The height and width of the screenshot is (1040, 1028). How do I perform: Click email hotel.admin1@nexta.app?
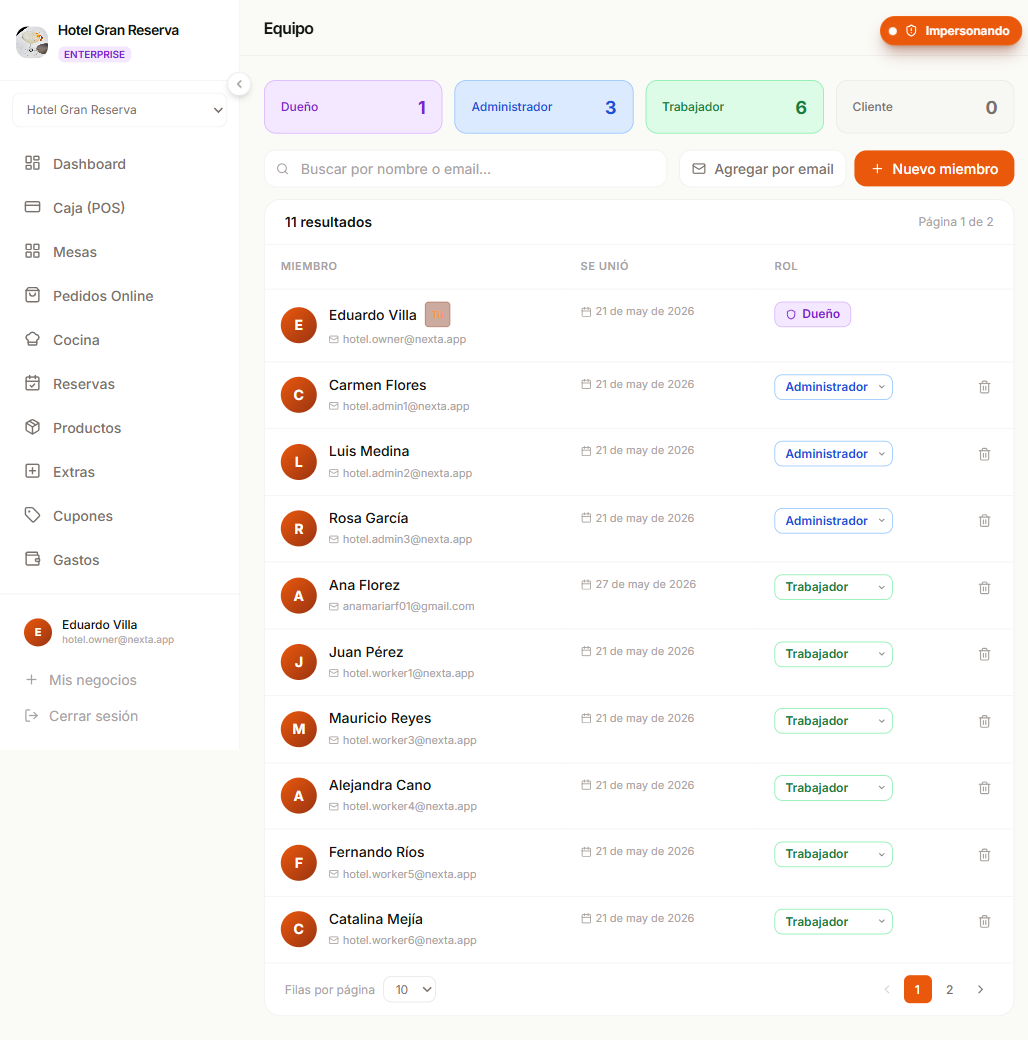coord(405,406)
